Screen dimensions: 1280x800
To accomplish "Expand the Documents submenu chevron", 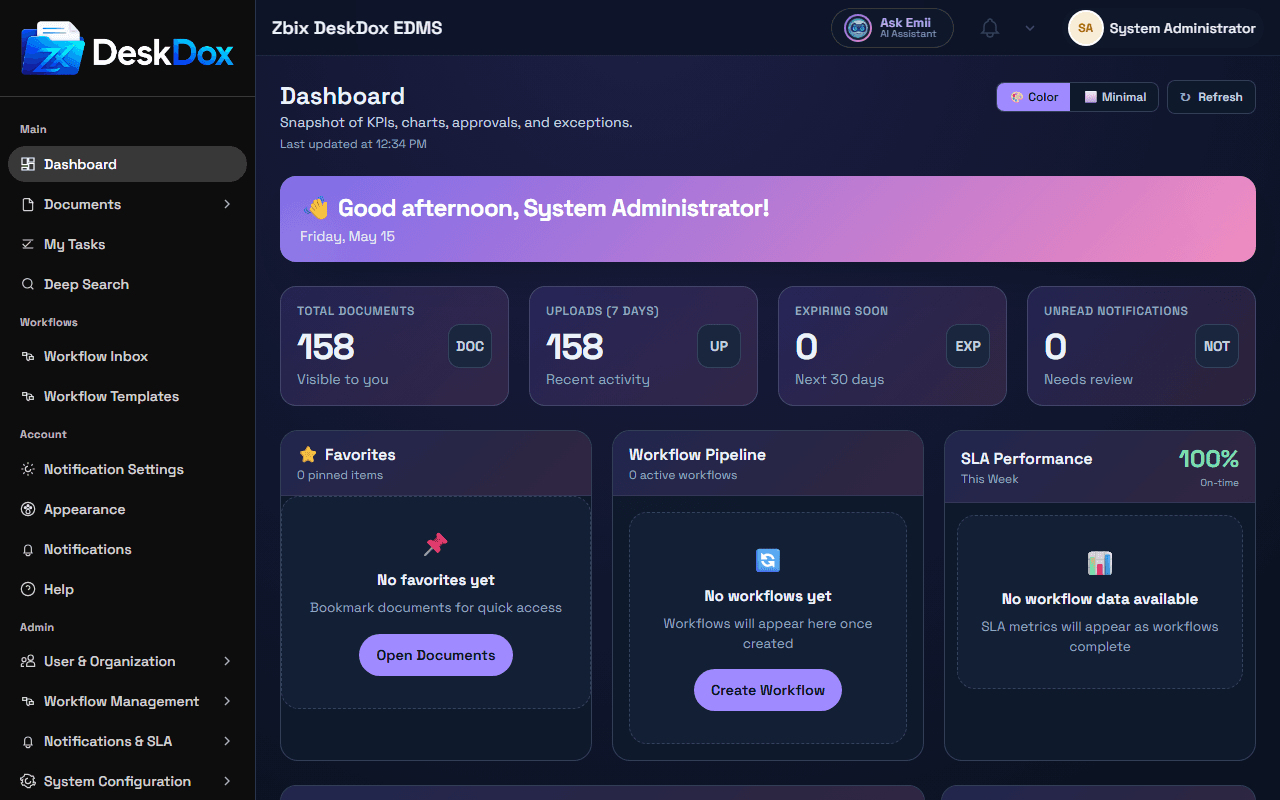I will pos(227,204).
